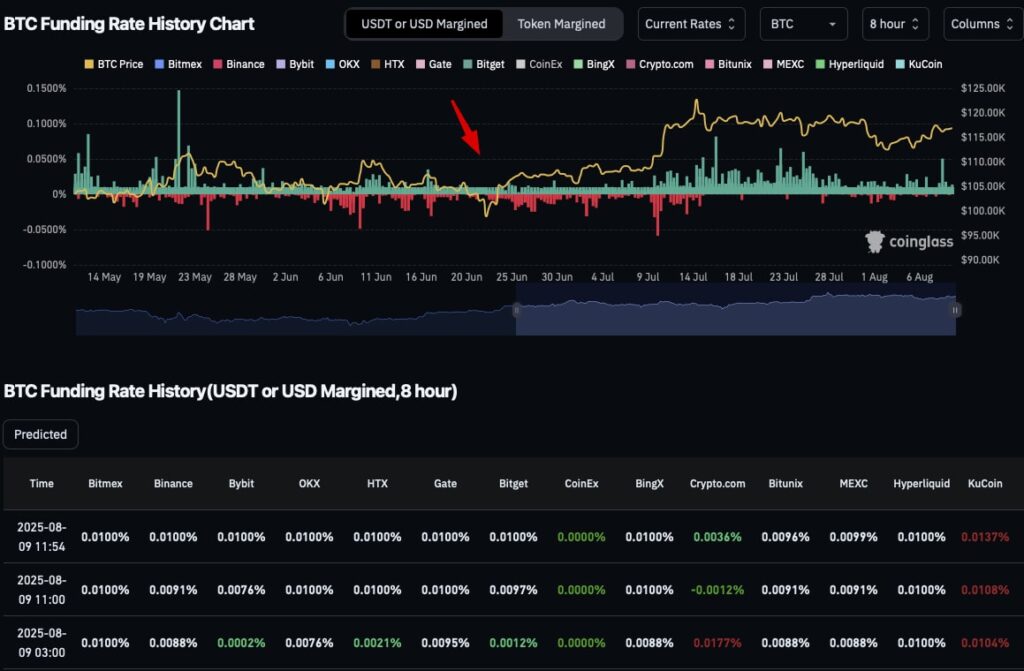Click the 0.0036% Crypto.com rate value

717,537
